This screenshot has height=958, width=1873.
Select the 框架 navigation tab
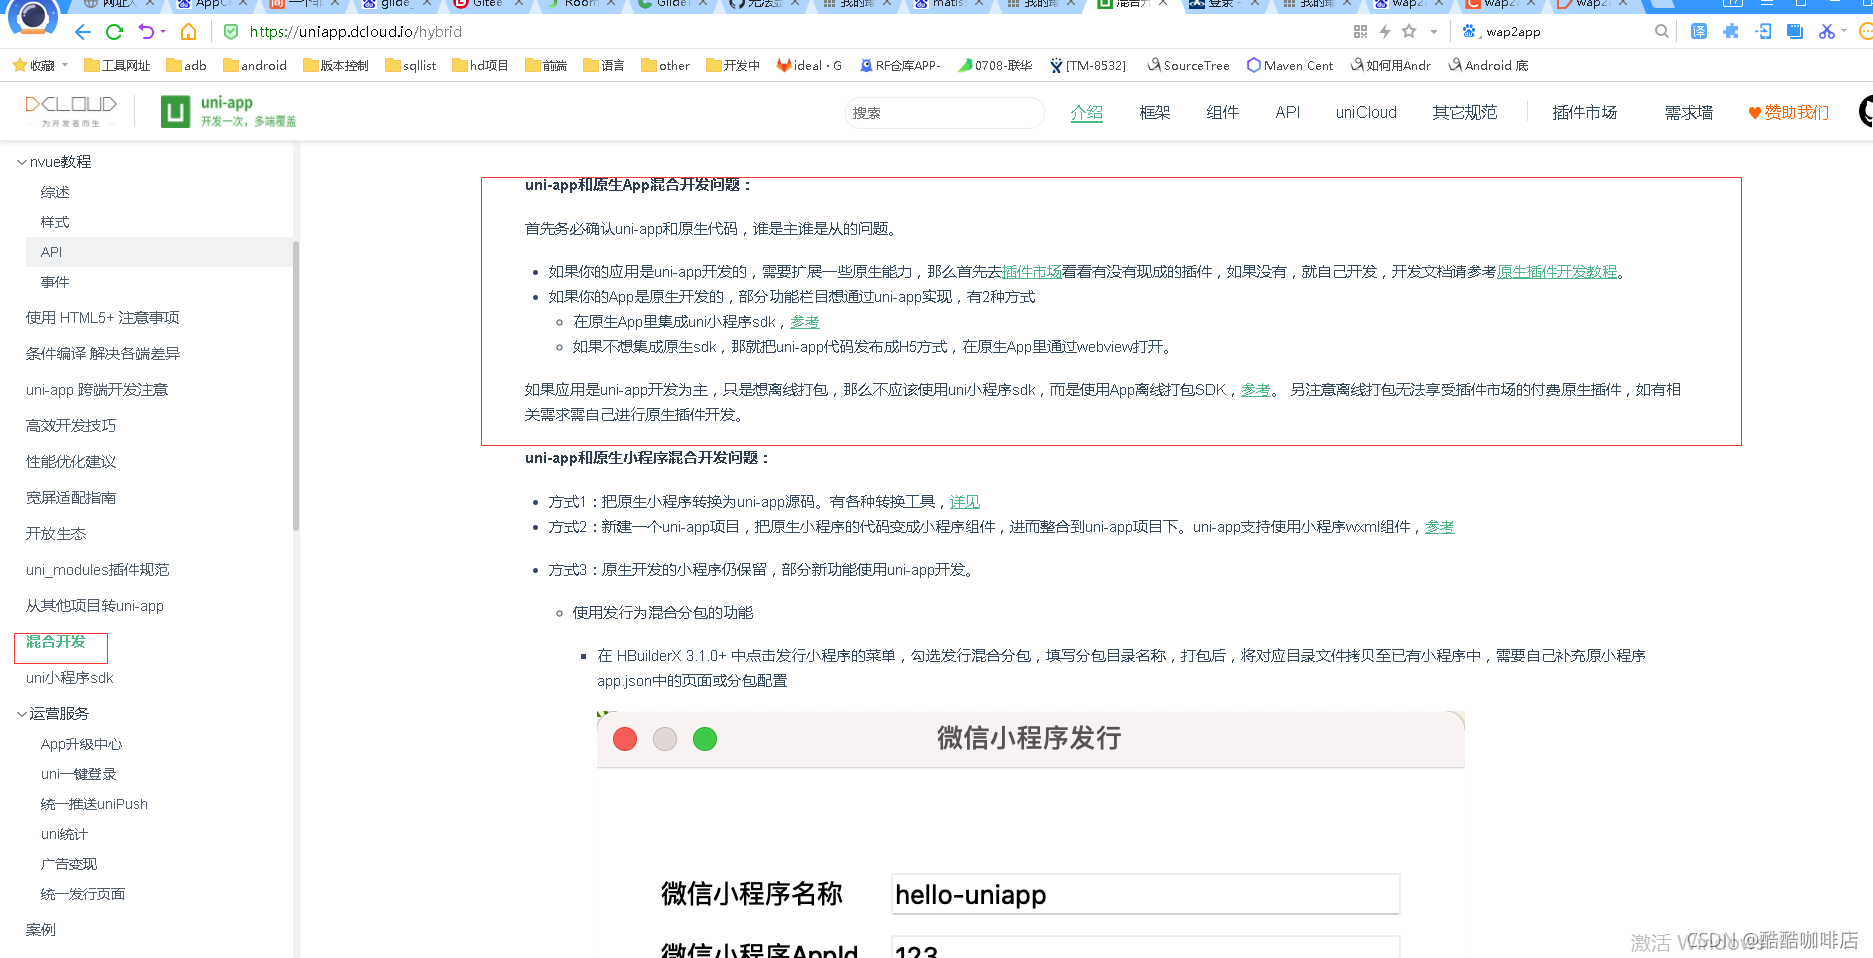[1155, 113]
